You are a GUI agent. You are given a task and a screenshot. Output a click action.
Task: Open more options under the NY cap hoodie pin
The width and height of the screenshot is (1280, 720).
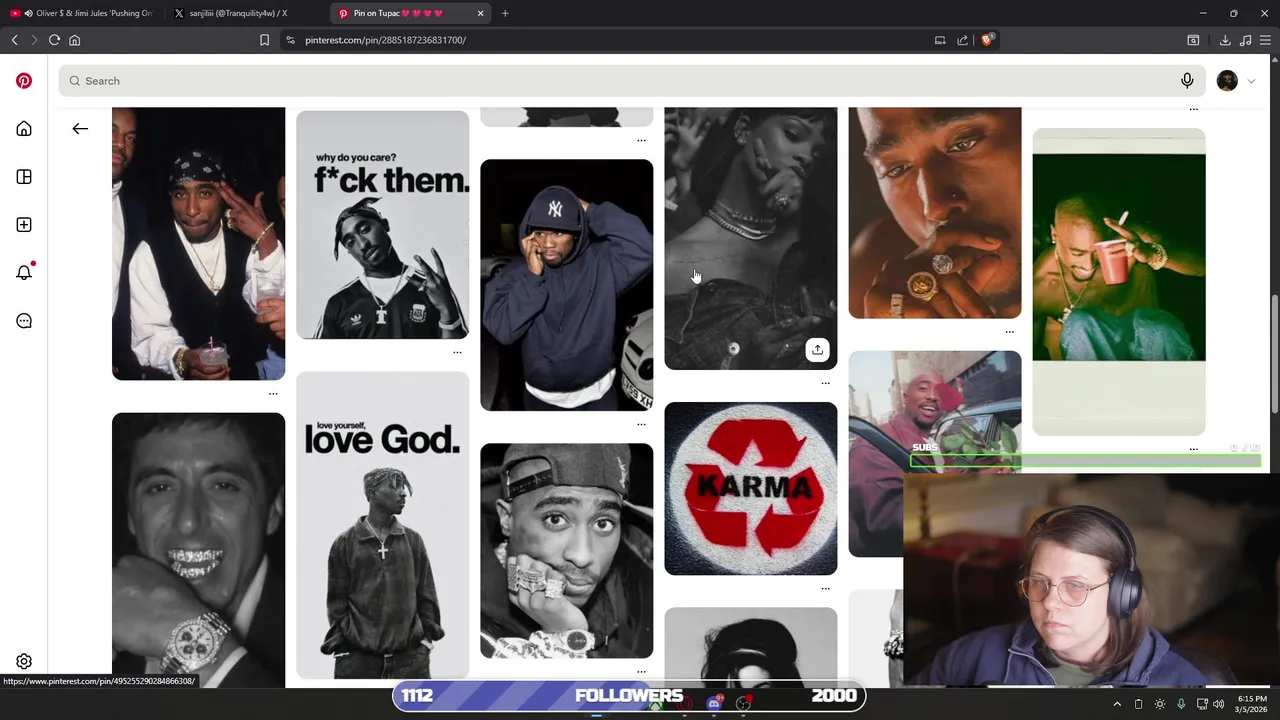[x=641, y=424]
